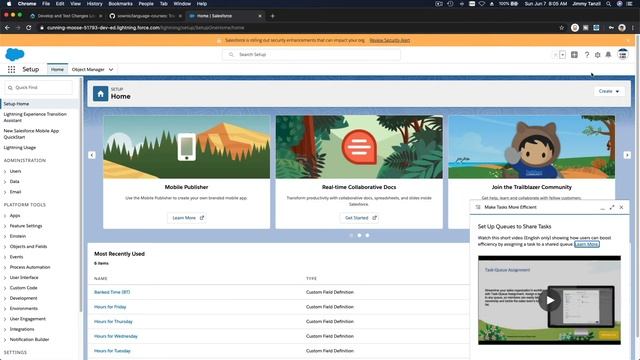Viewport: 640px width, 360px height.
Task: Open the Notifications bell icon
Action: (608, 55)
